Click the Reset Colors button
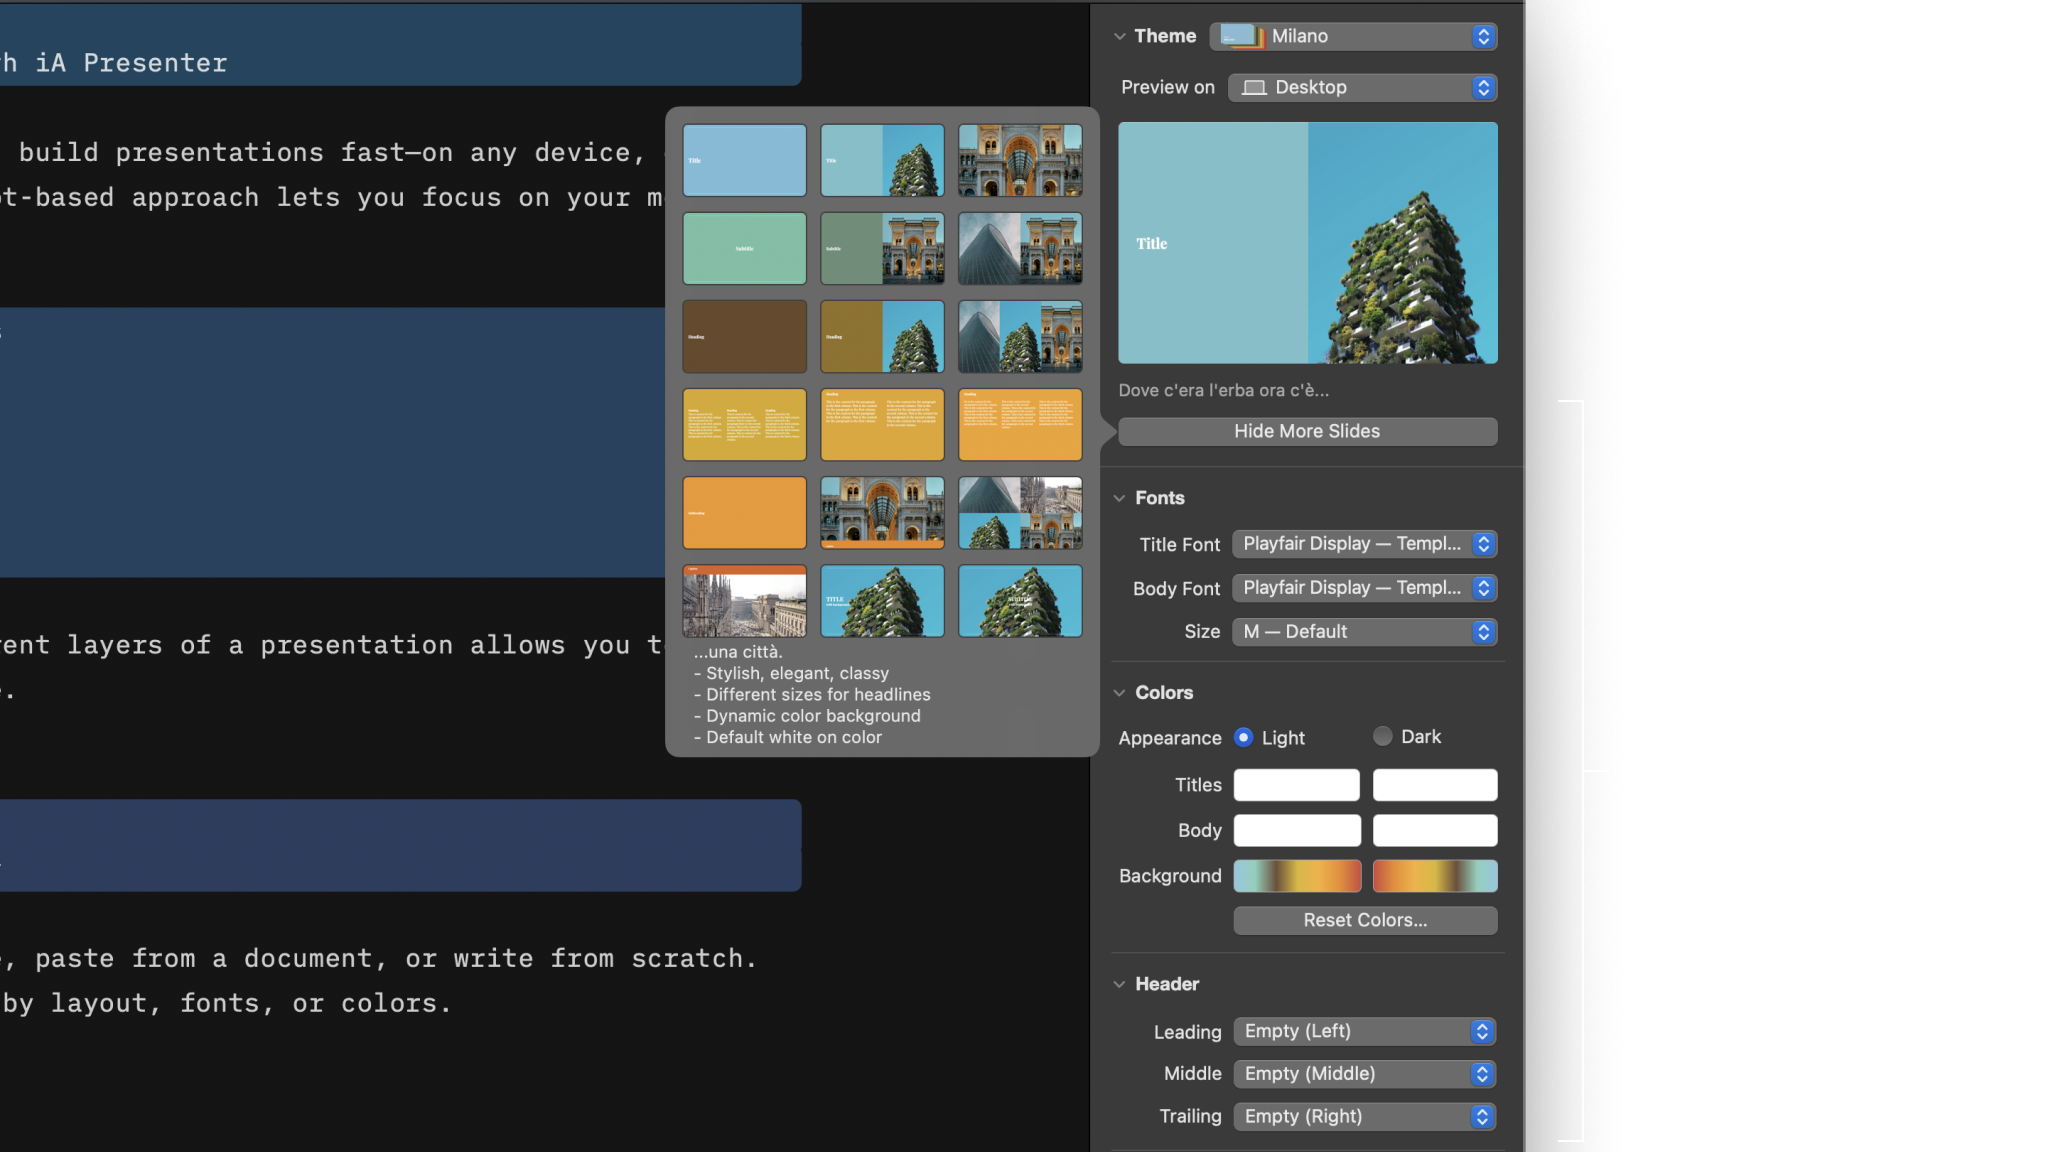The image size is (2048, 1152). 1365,920
